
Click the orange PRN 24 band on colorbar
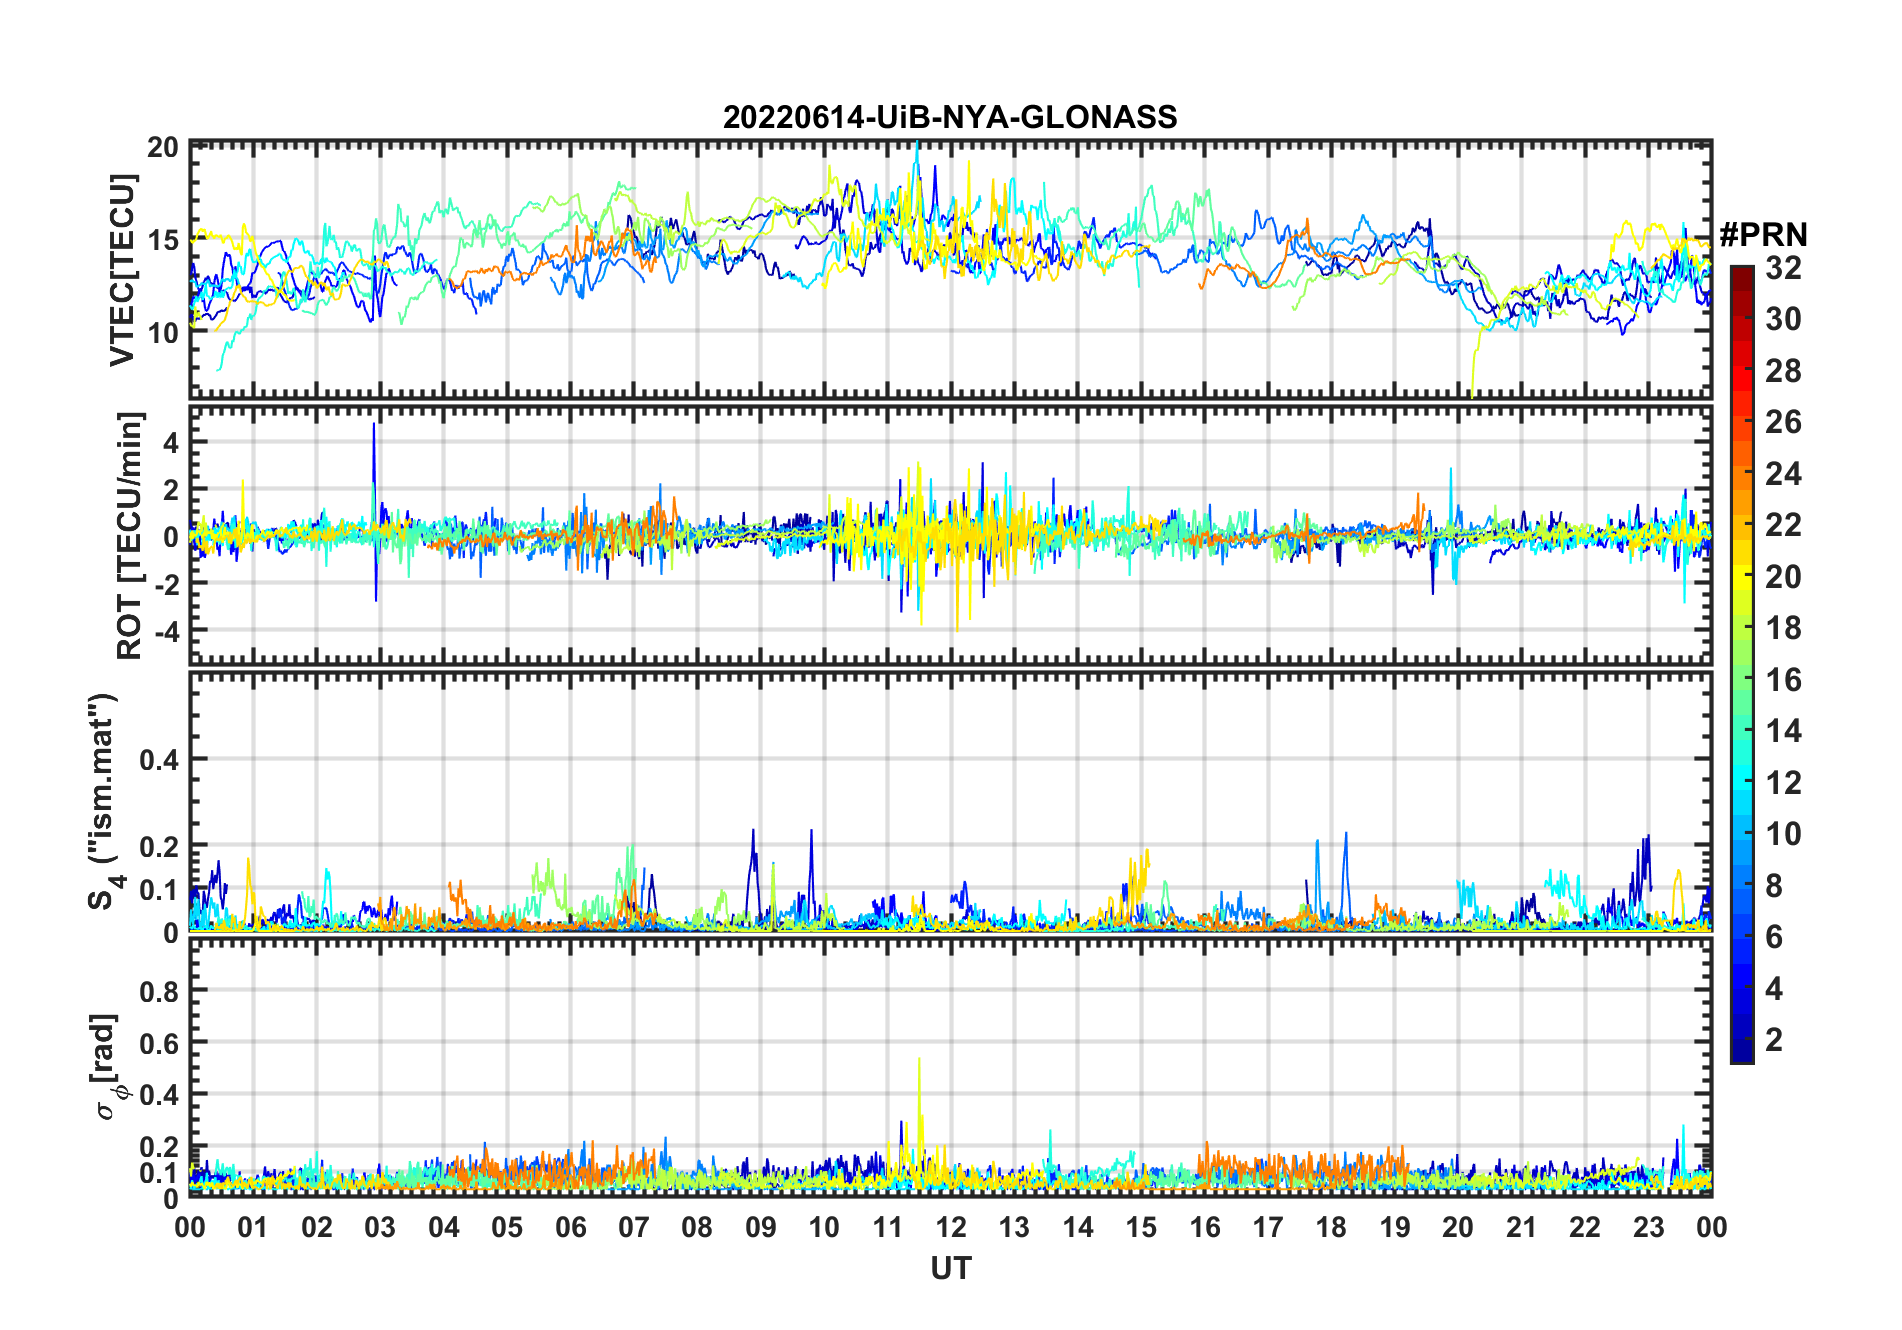pos(1742,473)
